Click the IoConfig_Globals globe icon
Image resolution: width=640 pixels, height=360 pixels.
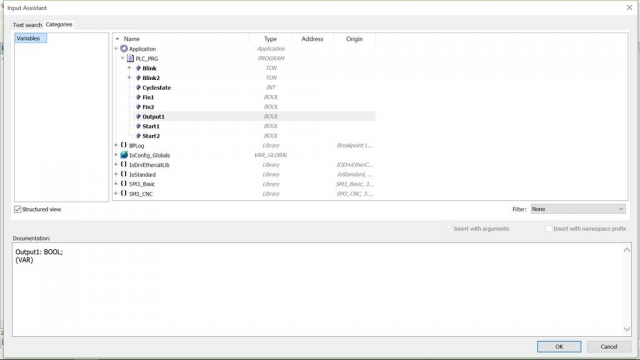[x=124, y=155]
